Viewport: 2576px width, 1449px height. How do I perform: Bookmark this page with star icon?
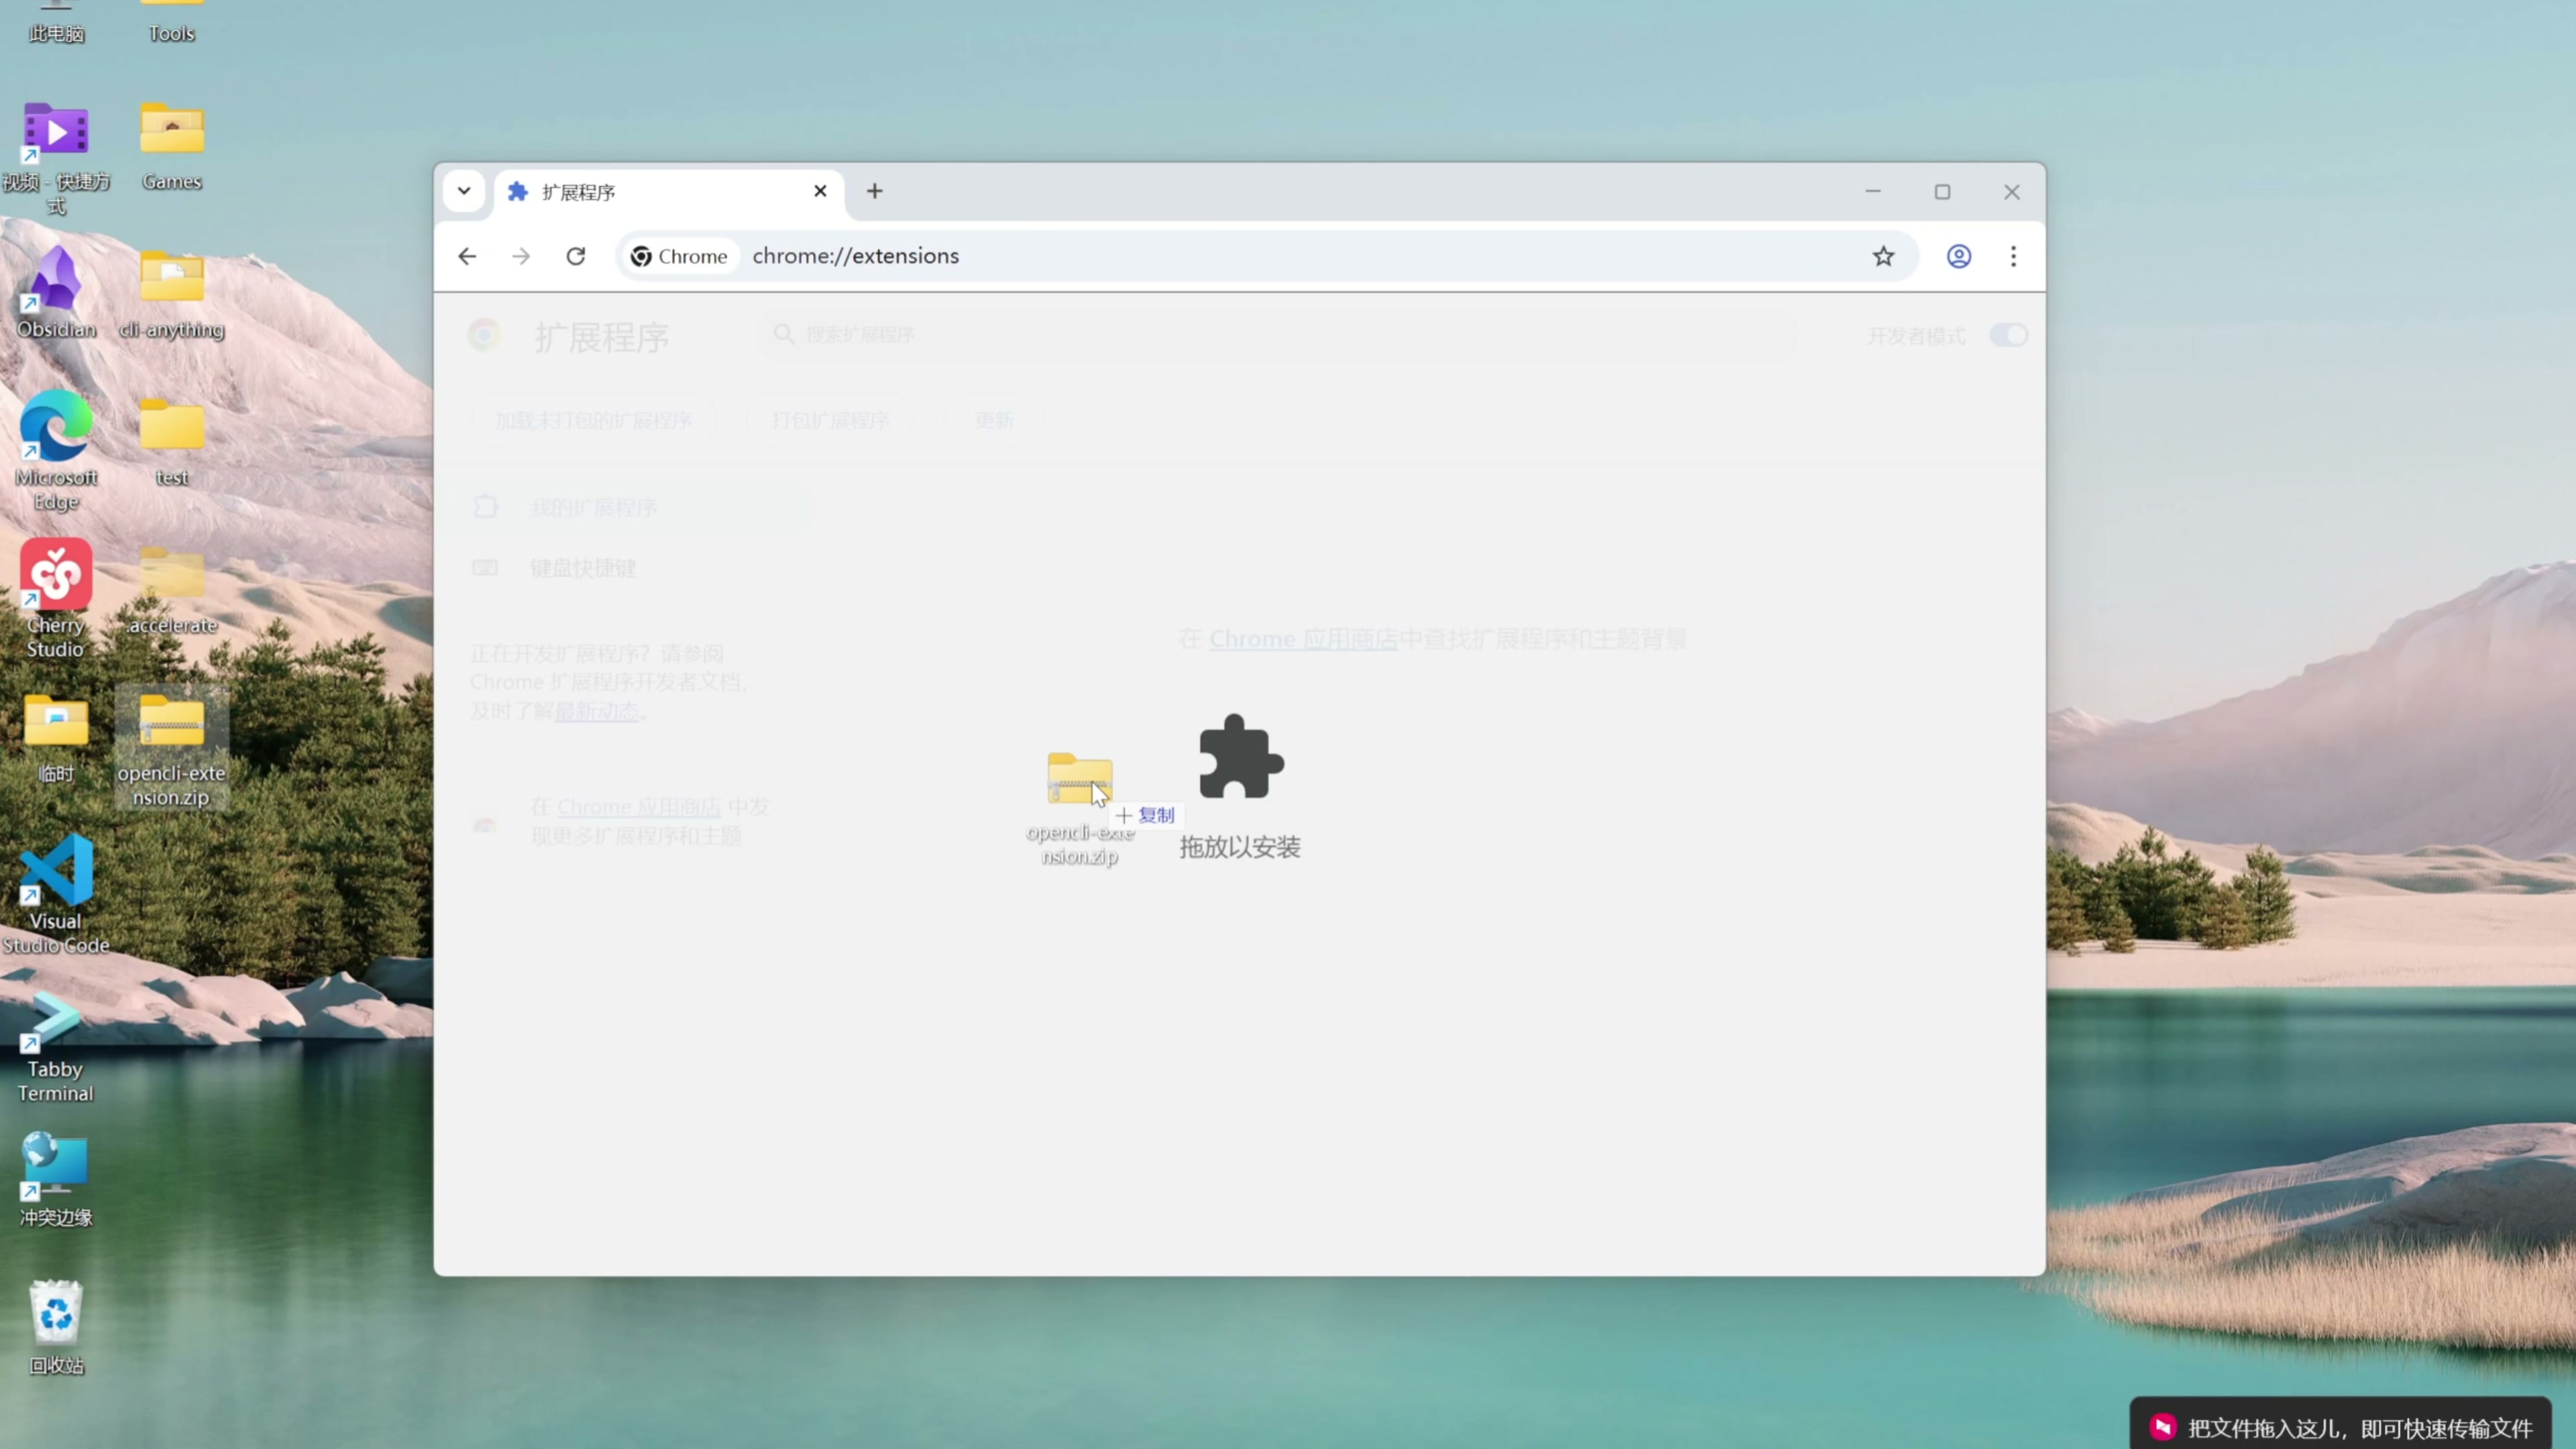1883,256
